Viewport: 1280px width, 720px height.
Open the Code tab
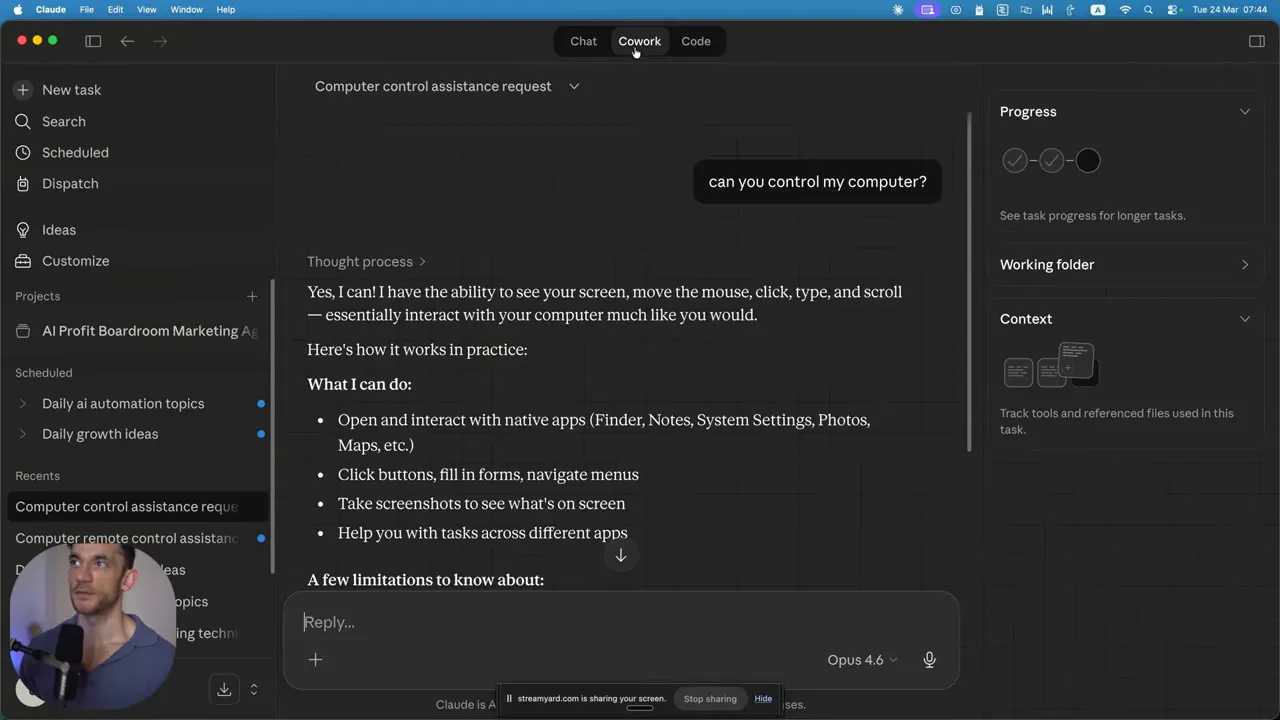pyautogui.click(x=696, y=41)
